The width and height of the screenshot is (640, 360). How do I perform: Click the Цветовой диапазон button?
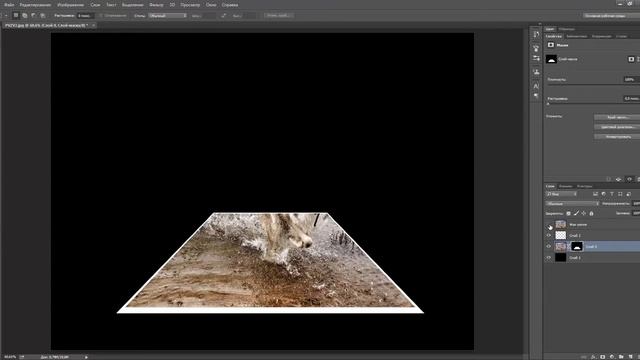pos(617,127)
